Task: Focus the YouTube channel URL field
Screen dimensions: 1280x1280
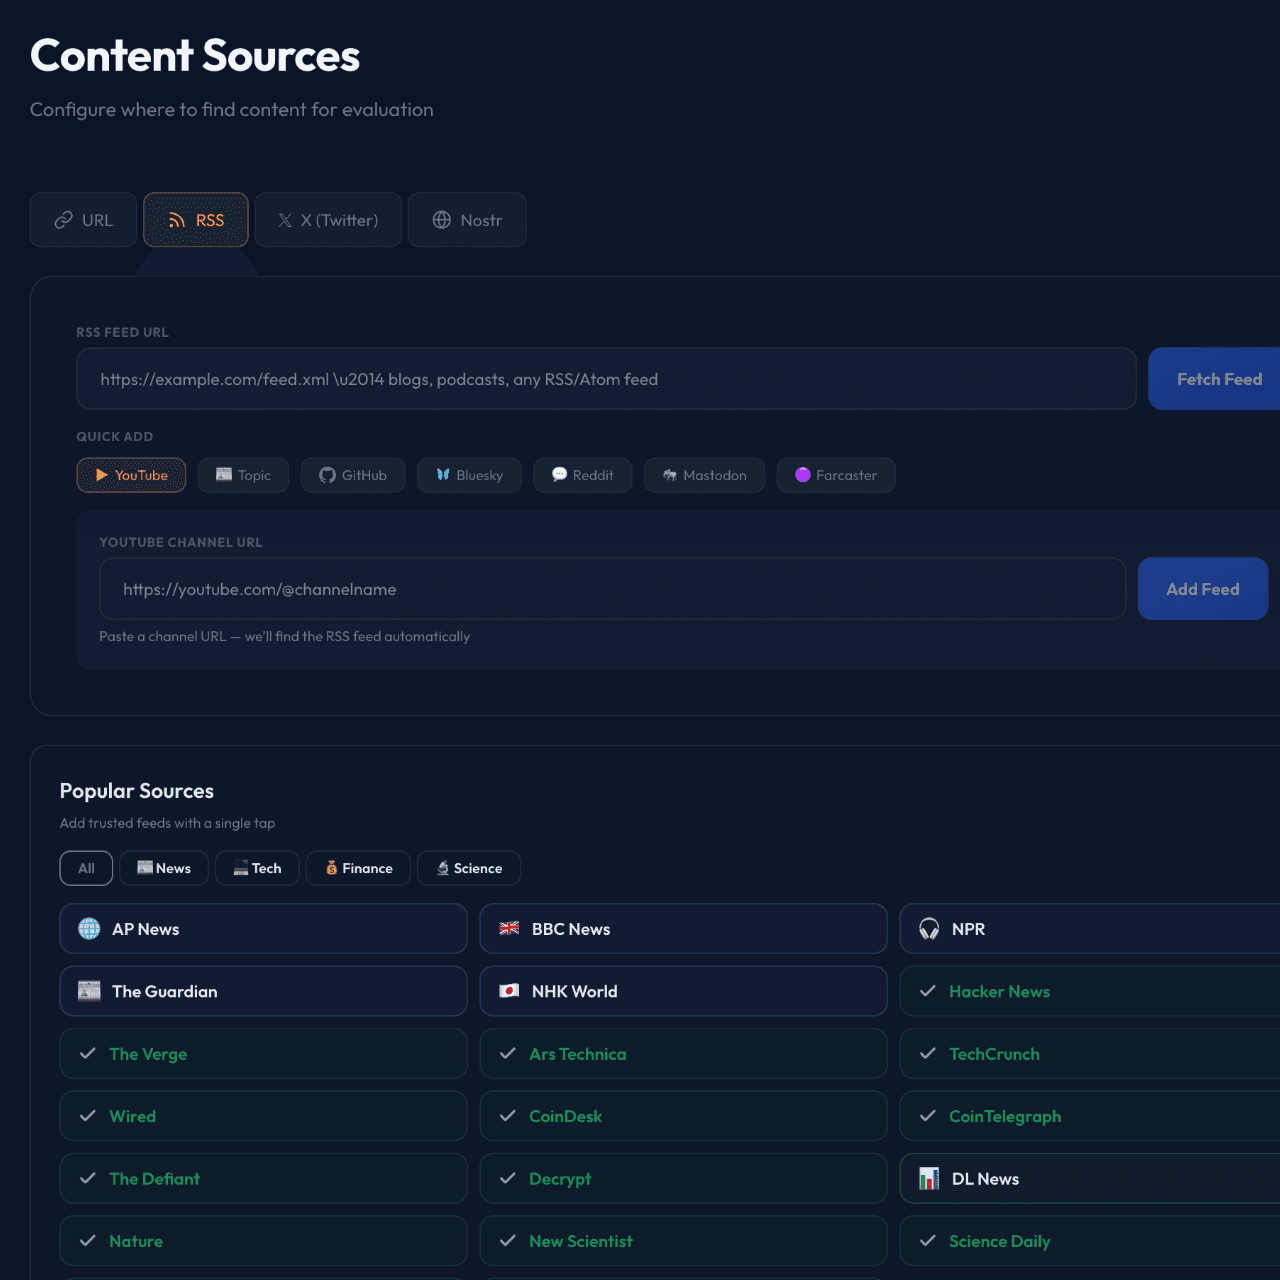Action: 612,589
